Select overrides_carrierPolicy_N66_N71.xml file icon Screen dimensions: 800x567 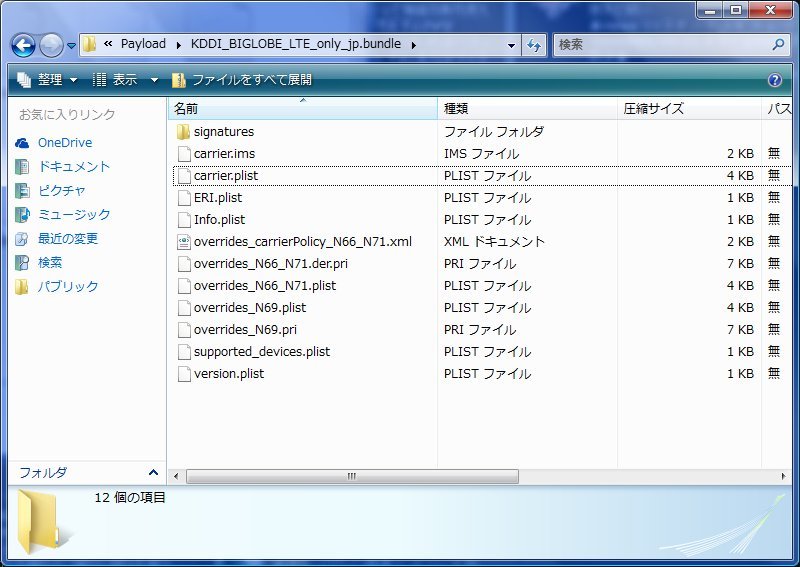click(x=183, y=242)
